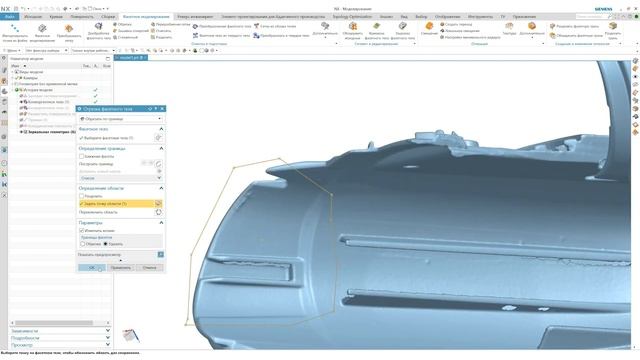Click the Применить button
The height and width of the screenshot is (360, 640).
121,267
